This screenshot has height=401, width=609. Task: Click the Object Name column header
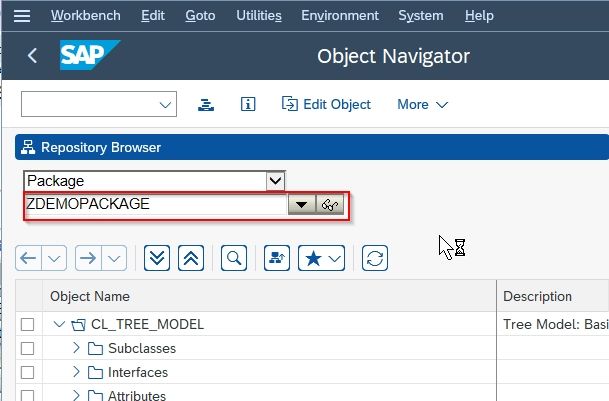(269, 296)
